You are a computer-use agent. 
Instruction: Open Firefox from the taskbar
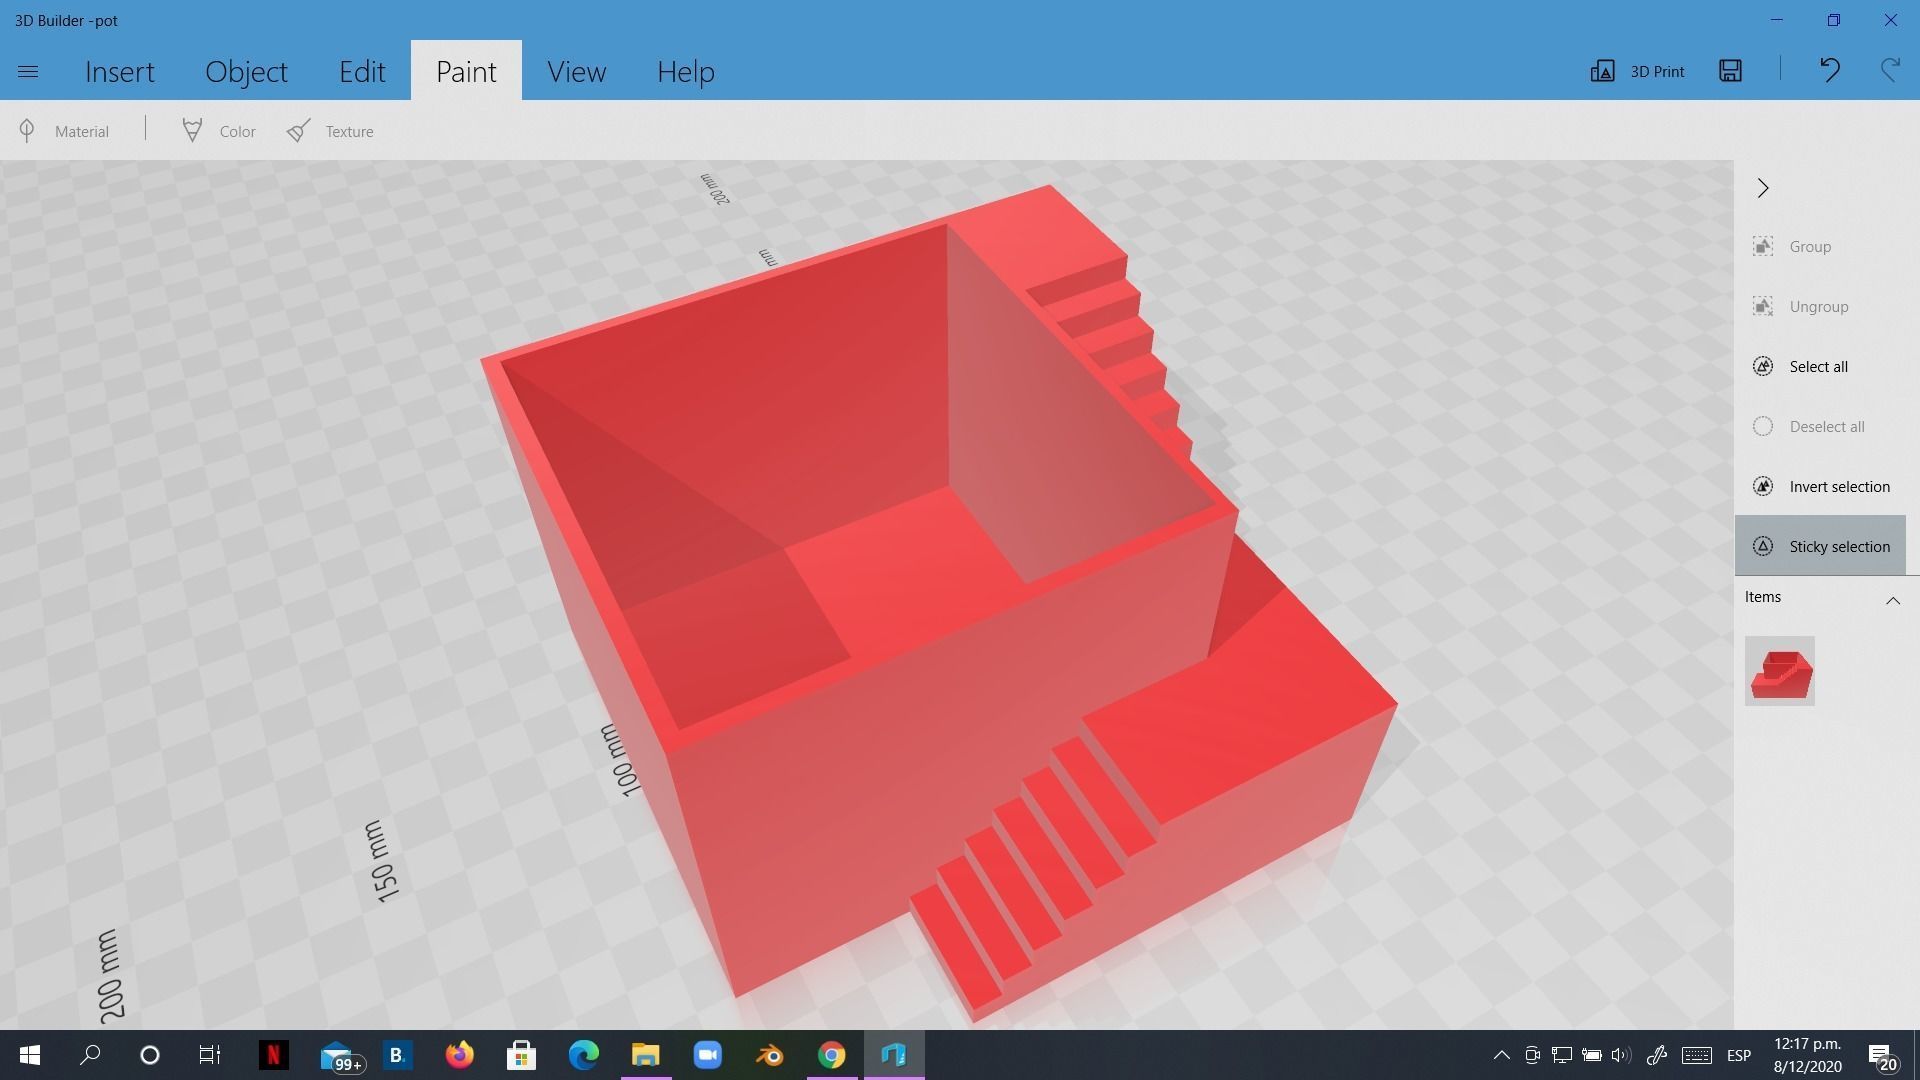pyautogui.click(x=459, y=1055)
